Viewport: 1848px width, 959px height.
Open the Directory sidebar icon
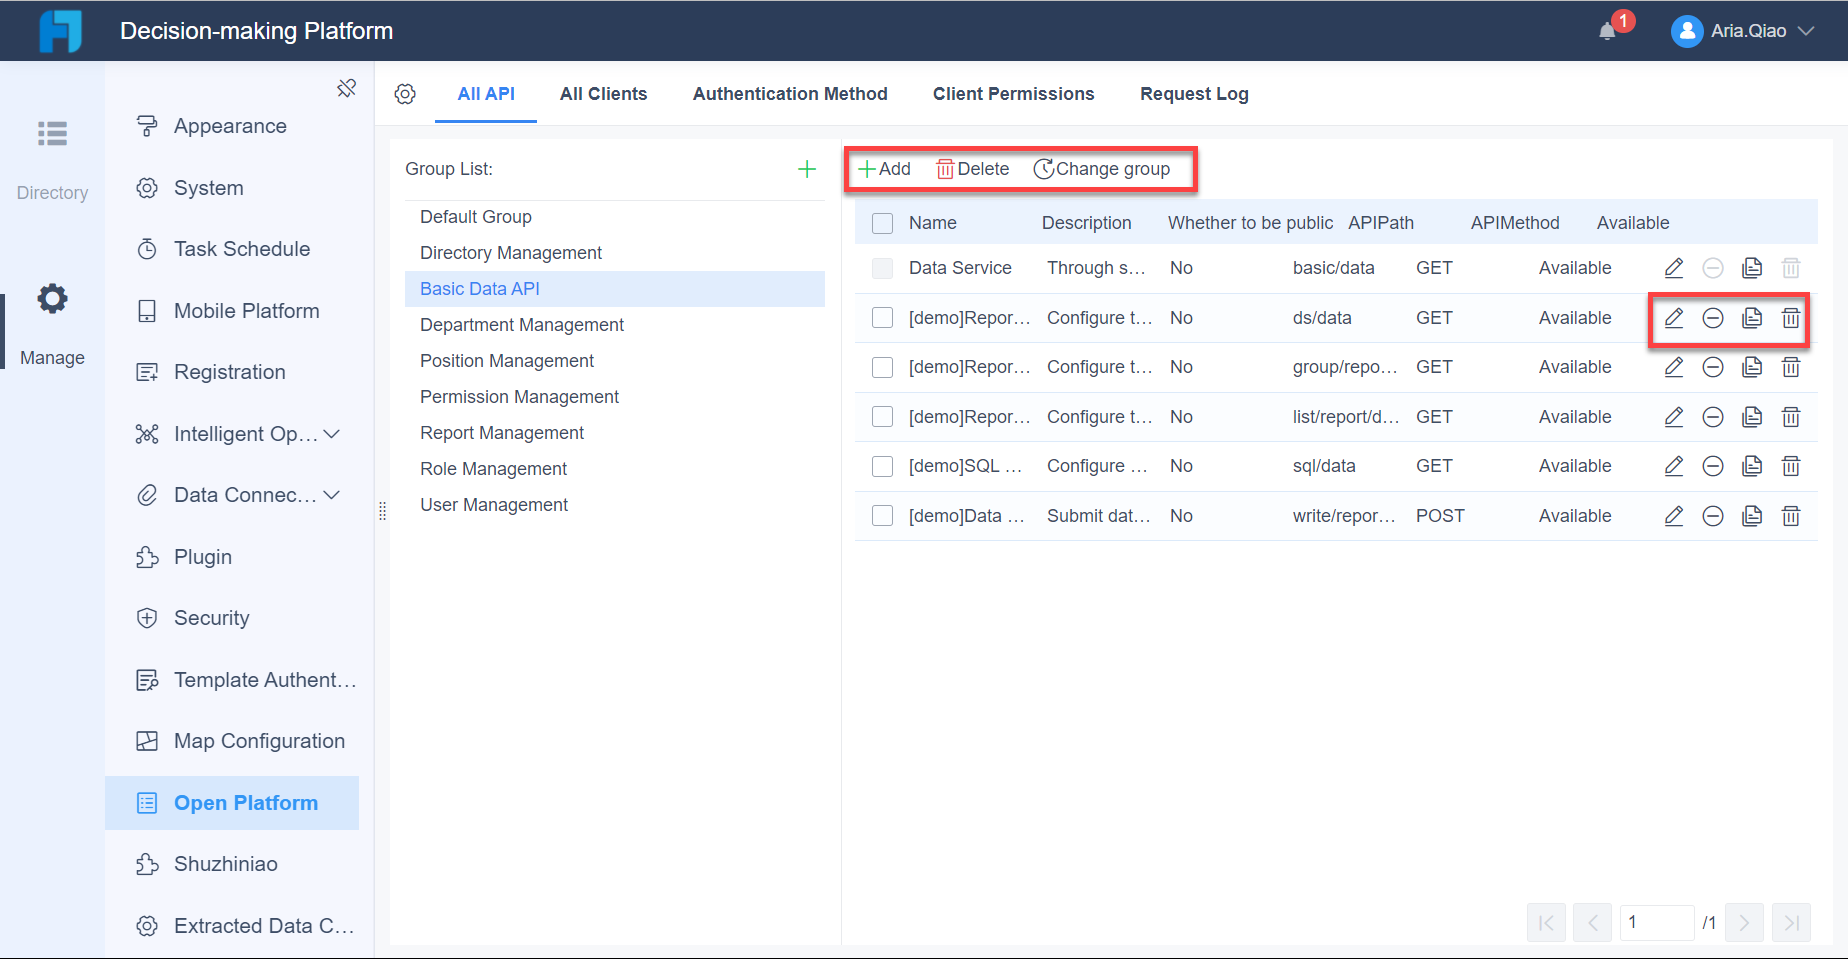coord(52,133)
